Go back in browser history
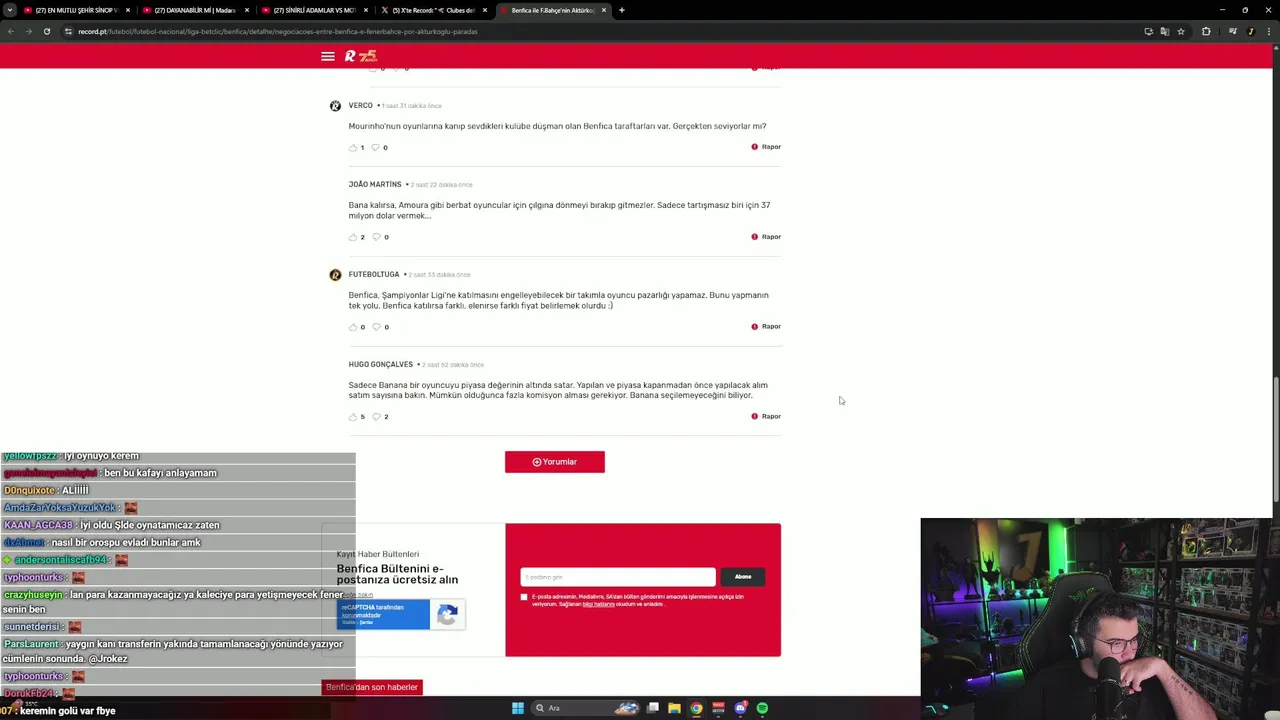Viewport: 1280px width, 720px height. coord(10,31)
